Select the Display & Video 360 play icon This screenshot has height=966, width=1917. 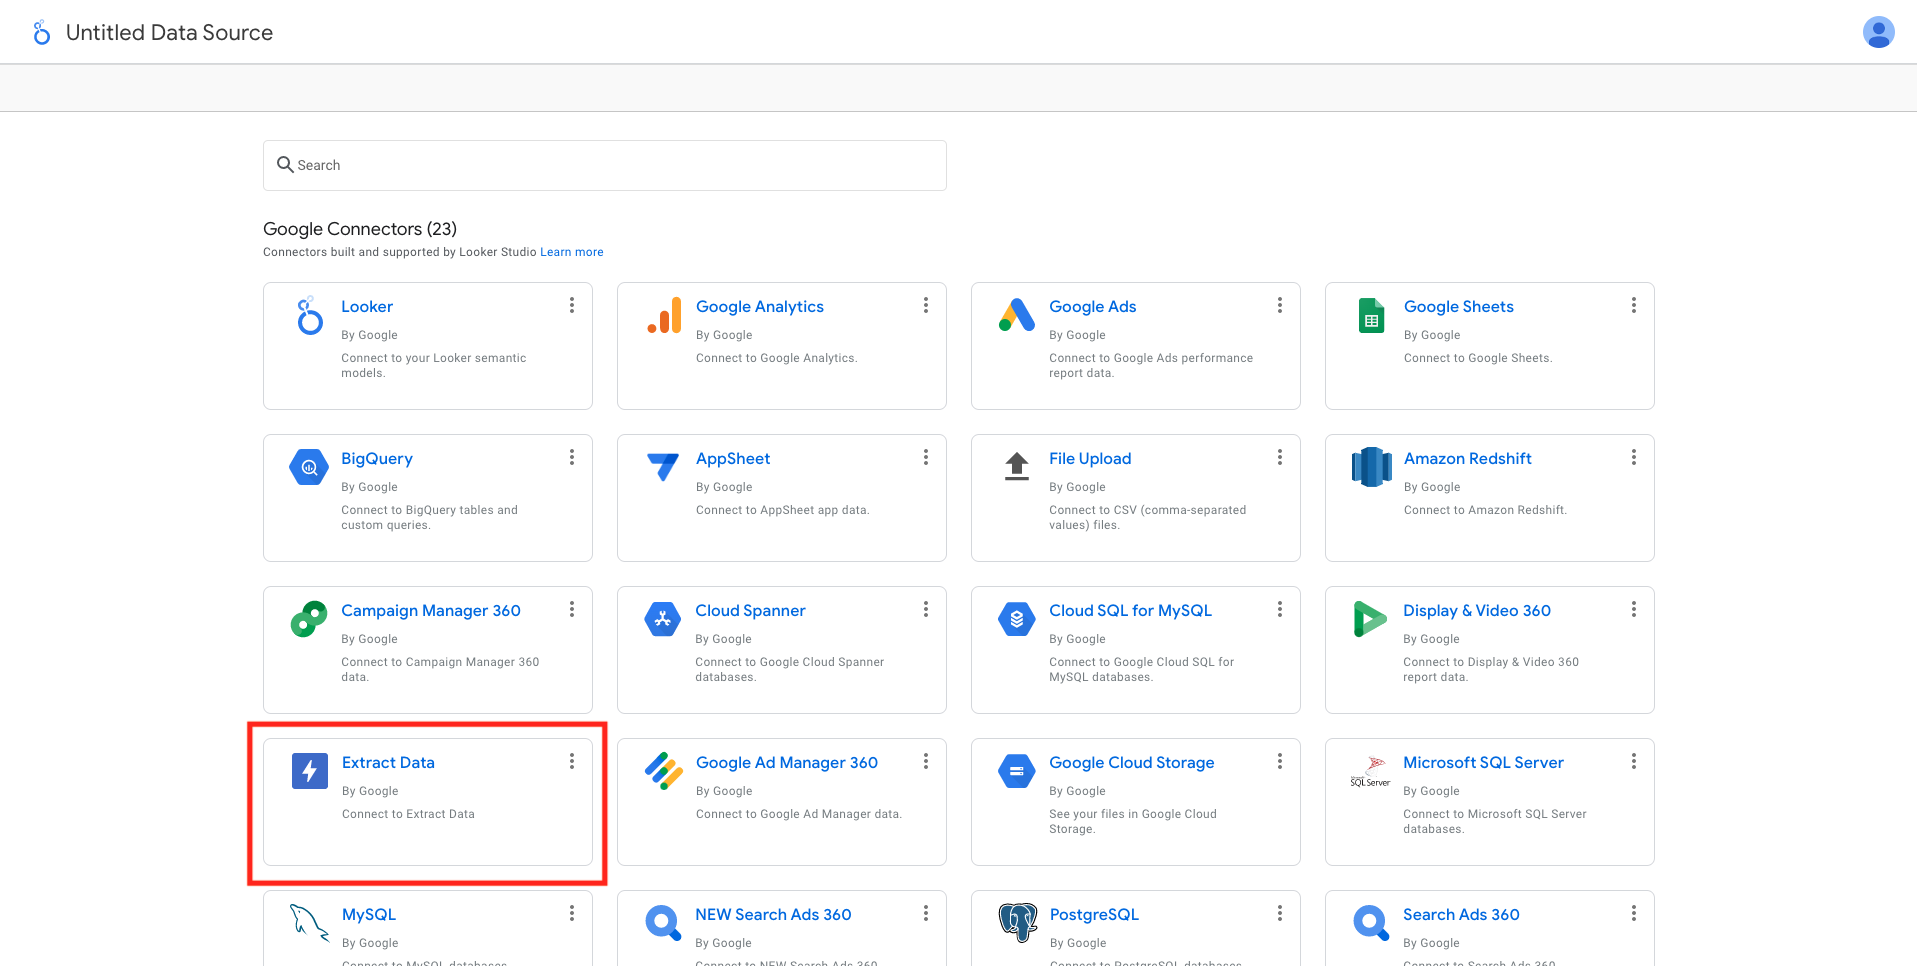(x=1370, y=619)
